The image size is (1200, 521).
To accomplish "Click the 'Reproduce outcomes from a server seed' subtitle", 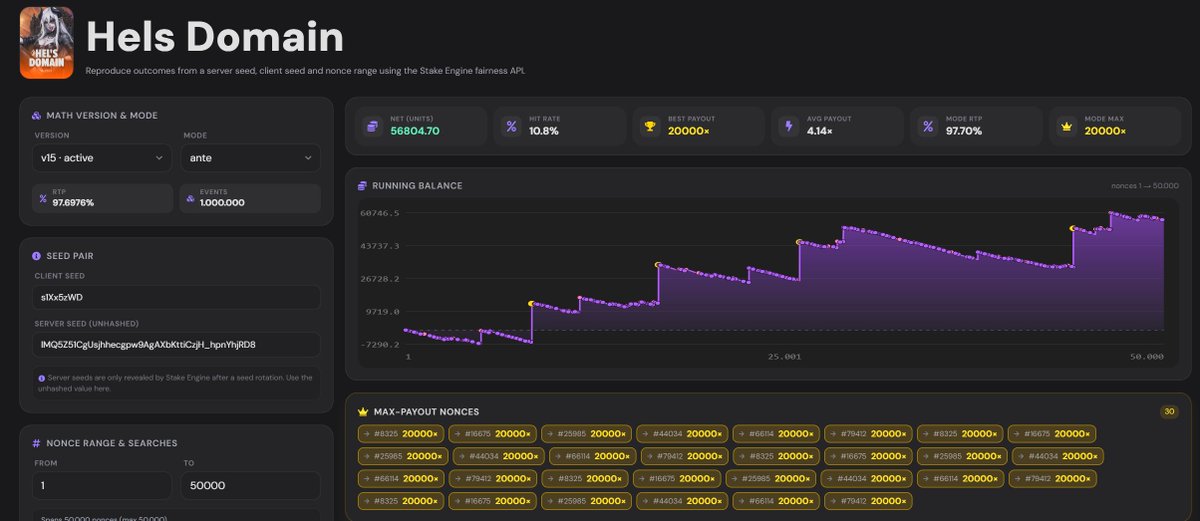I will [x=305, y=71].
